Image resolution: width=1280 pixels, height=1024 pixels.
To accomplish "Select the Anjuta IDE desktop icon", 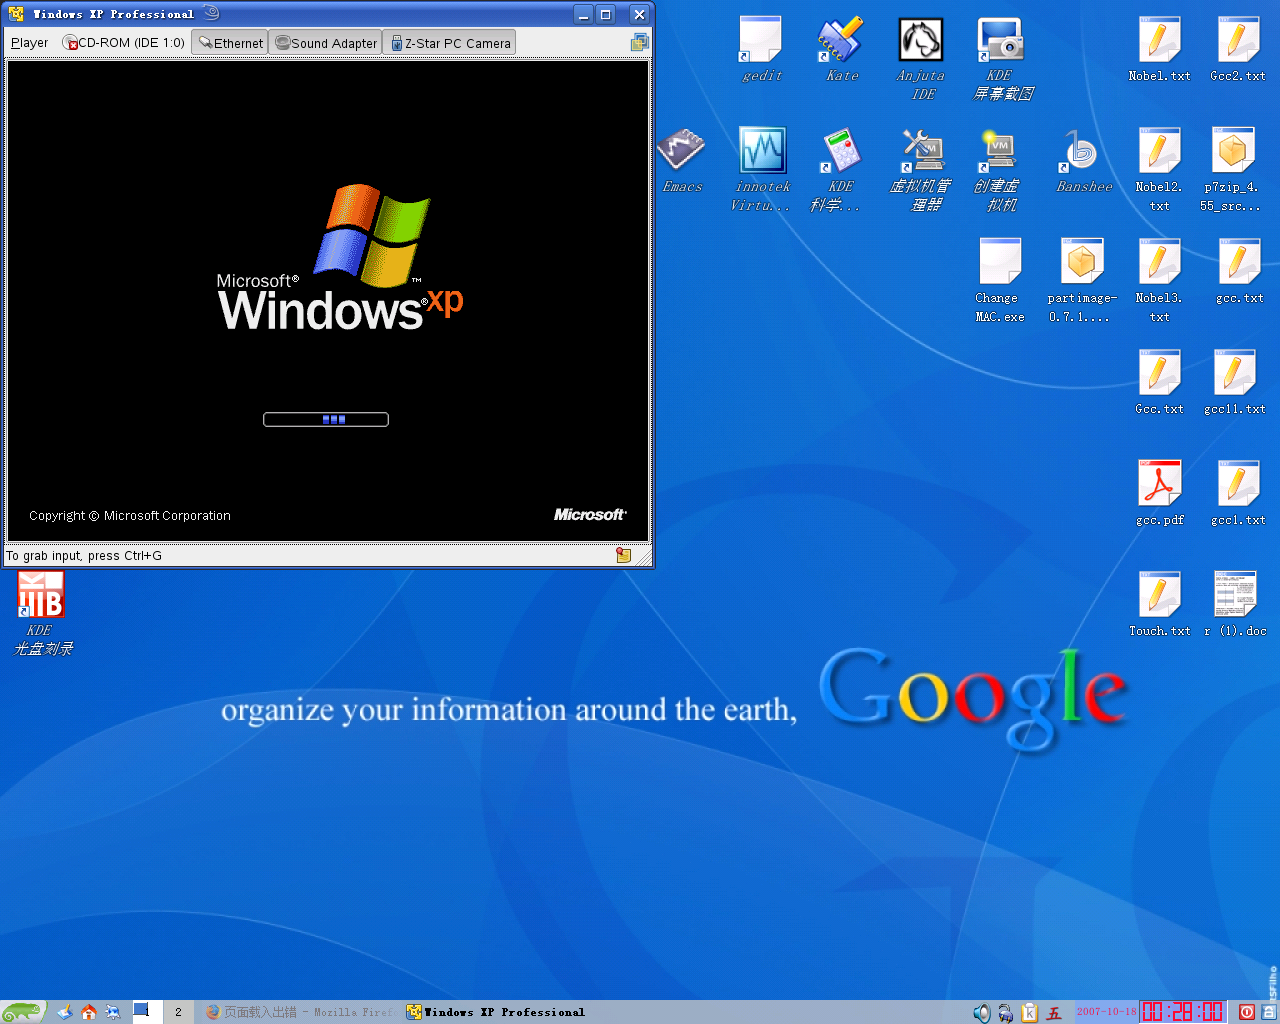I will pyautogui.click(x=921, y=59).
